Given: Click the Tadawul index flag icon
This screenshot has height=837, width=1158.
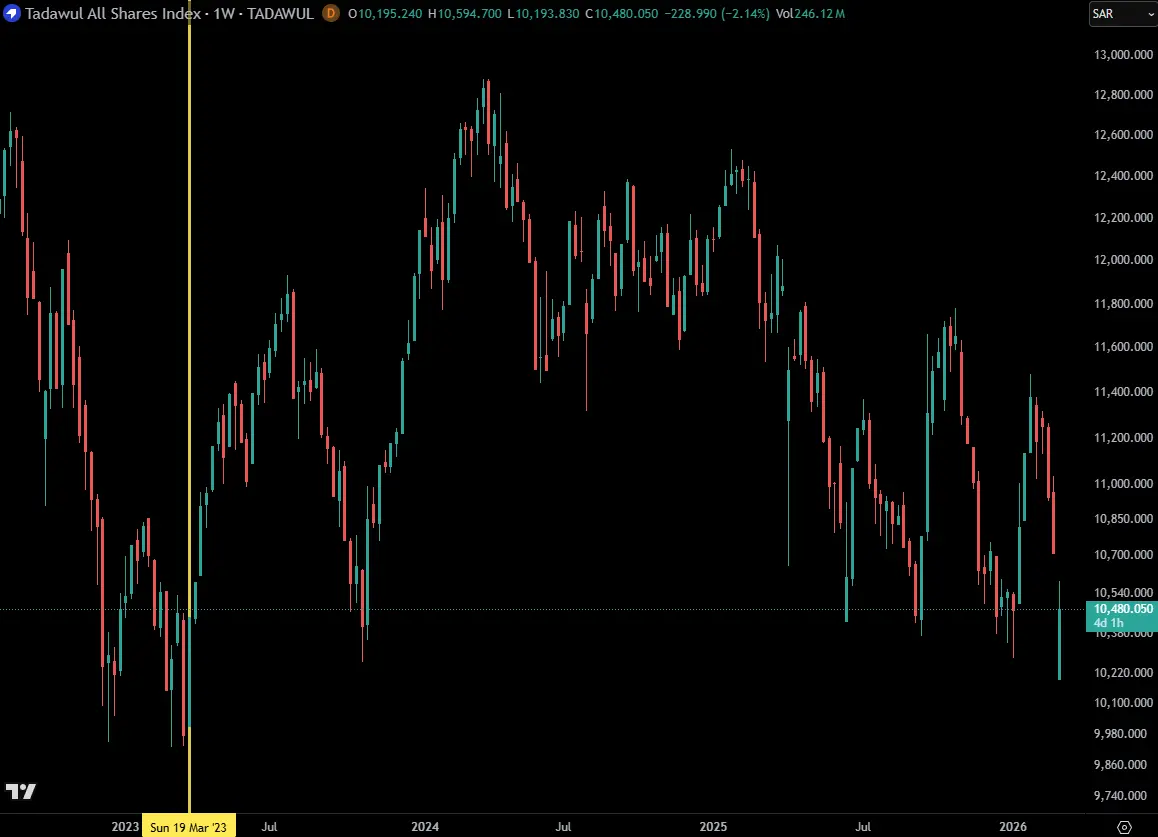Looking at the screenshot, I should click(12, 13).
